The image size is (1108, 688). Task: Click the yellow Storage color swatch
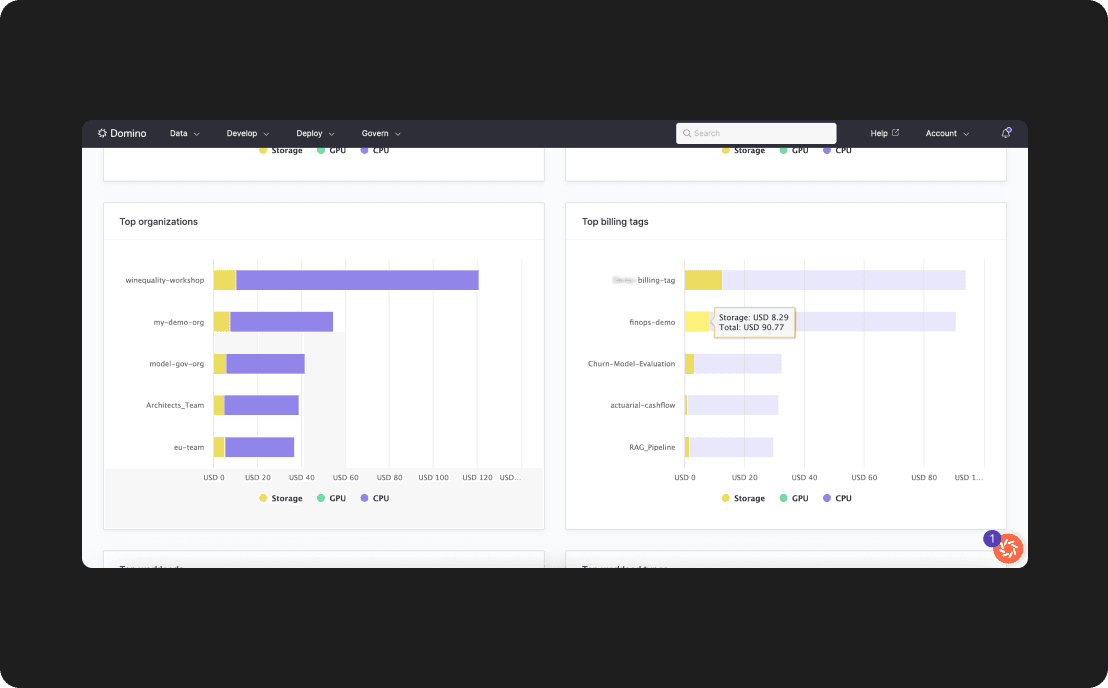(x=264, y=497)
